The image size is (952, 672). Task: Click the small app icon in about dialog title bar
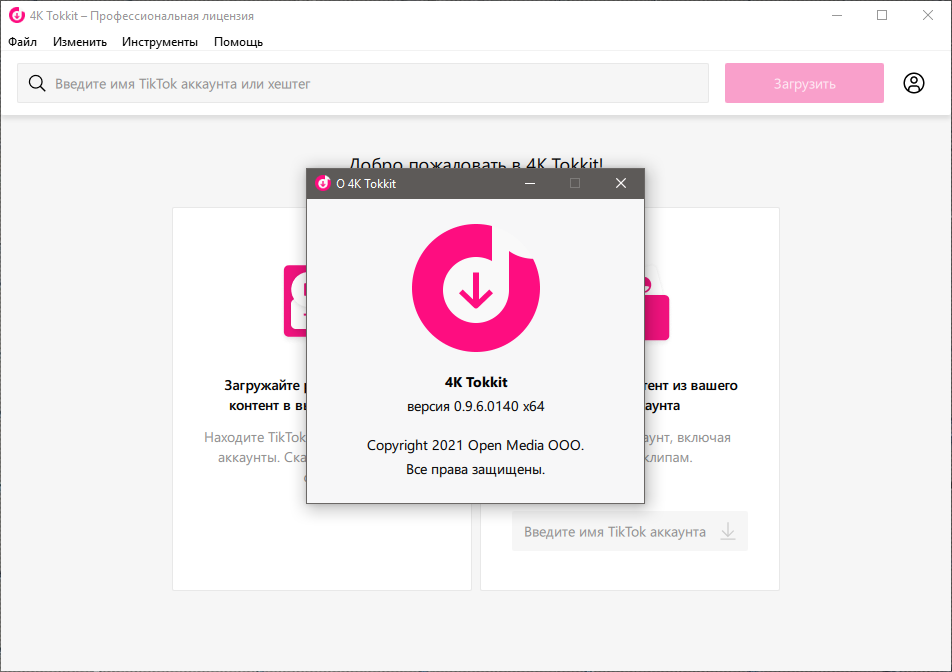[x=323, y=183]
